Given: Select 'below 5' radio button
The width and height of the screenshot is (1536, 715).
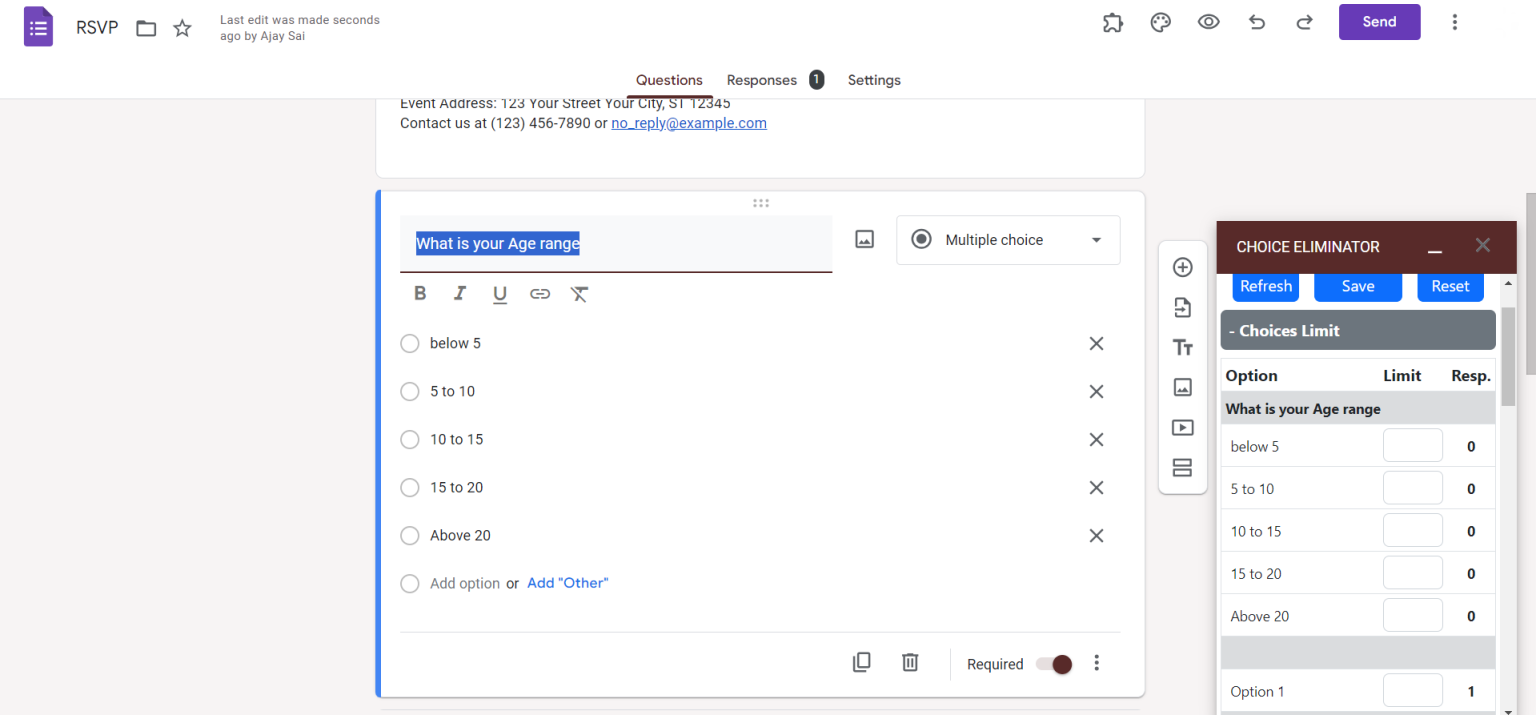Looking at the screenshot, I should pos(409,343).
